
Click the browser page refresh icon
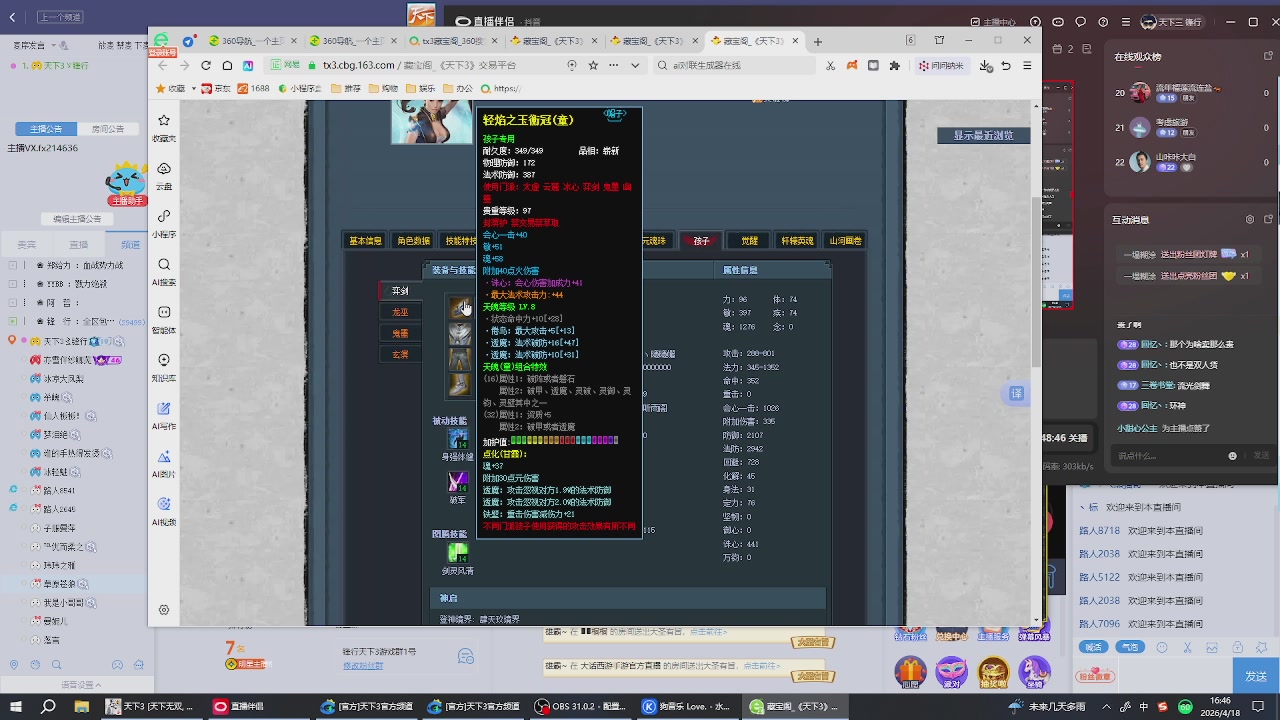(206, 66)
